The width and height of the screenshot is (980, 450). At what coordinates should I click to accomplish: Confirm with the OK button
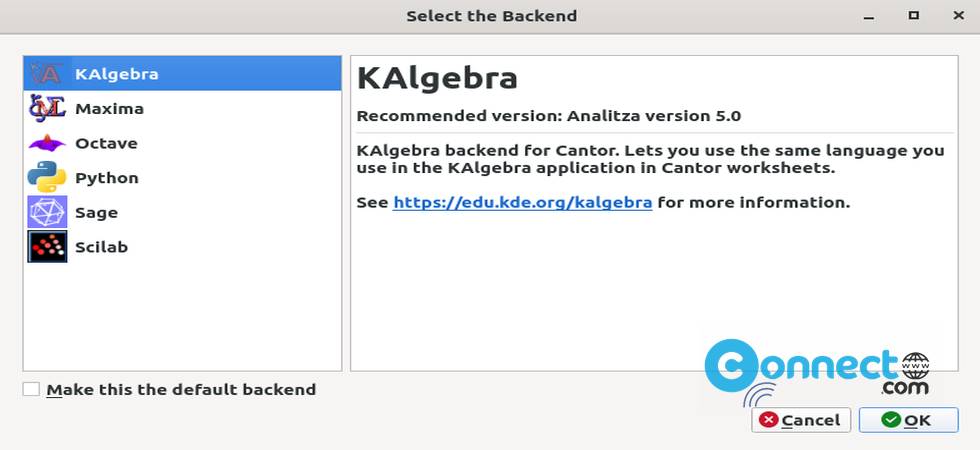(x=908, y=420)
